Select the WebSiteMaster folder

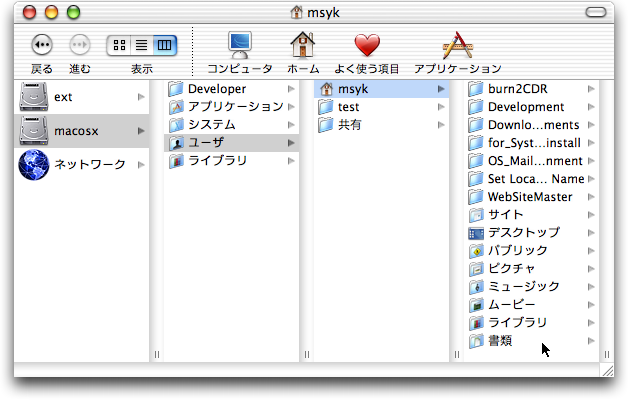coord(529,197)
